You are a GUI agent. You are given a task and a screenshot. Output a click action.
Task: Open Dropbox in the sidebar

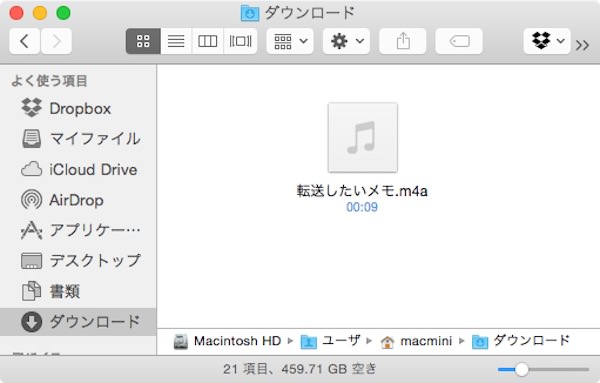(x=78, y=108)
